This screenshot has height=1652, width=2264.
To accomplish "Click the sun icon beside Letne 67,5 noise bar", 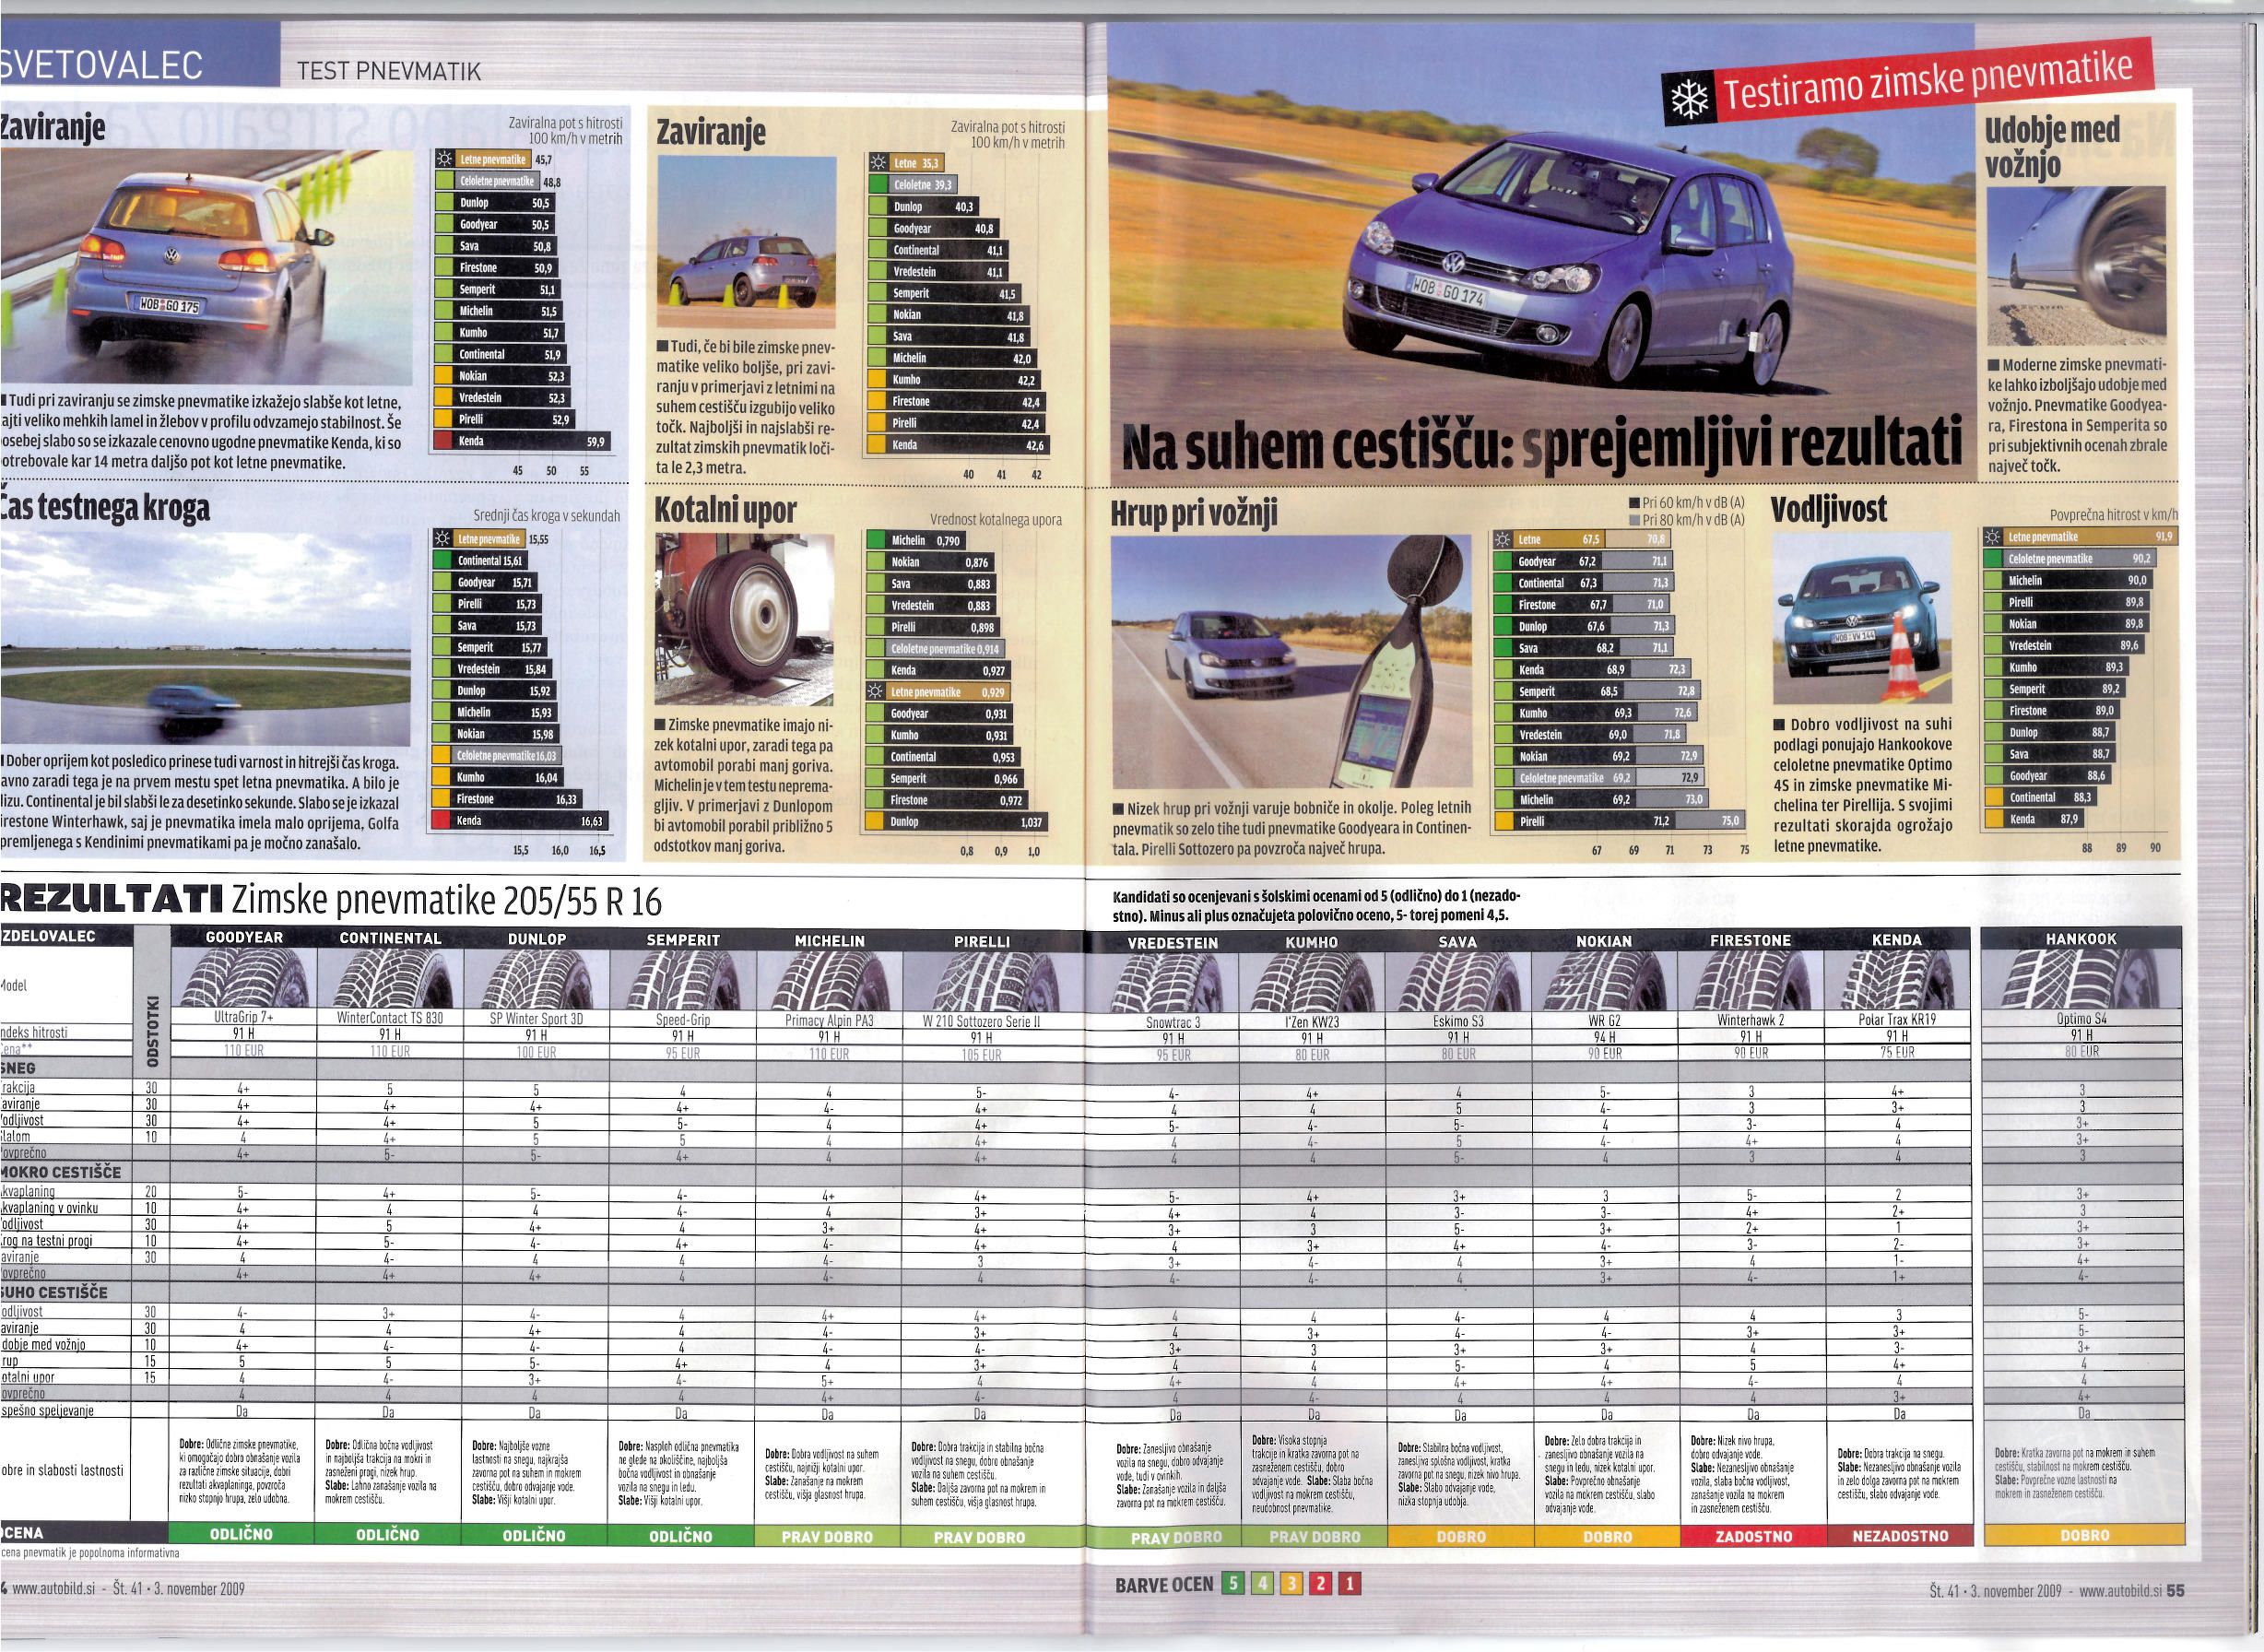I will click(x=1502, y=539).
